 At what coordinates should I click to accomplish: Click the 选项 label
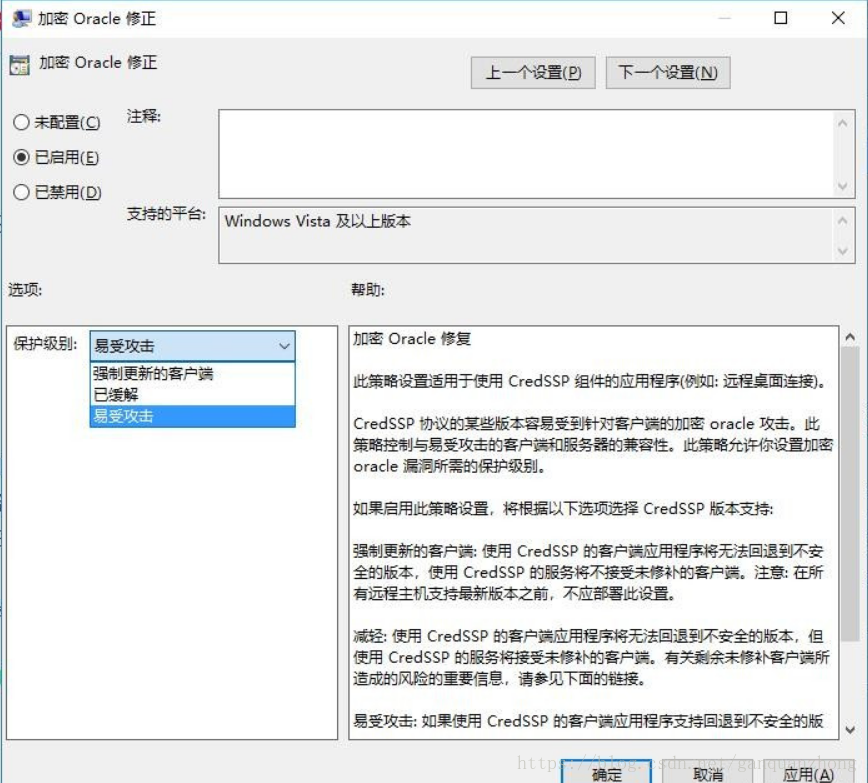click(25, 290)
